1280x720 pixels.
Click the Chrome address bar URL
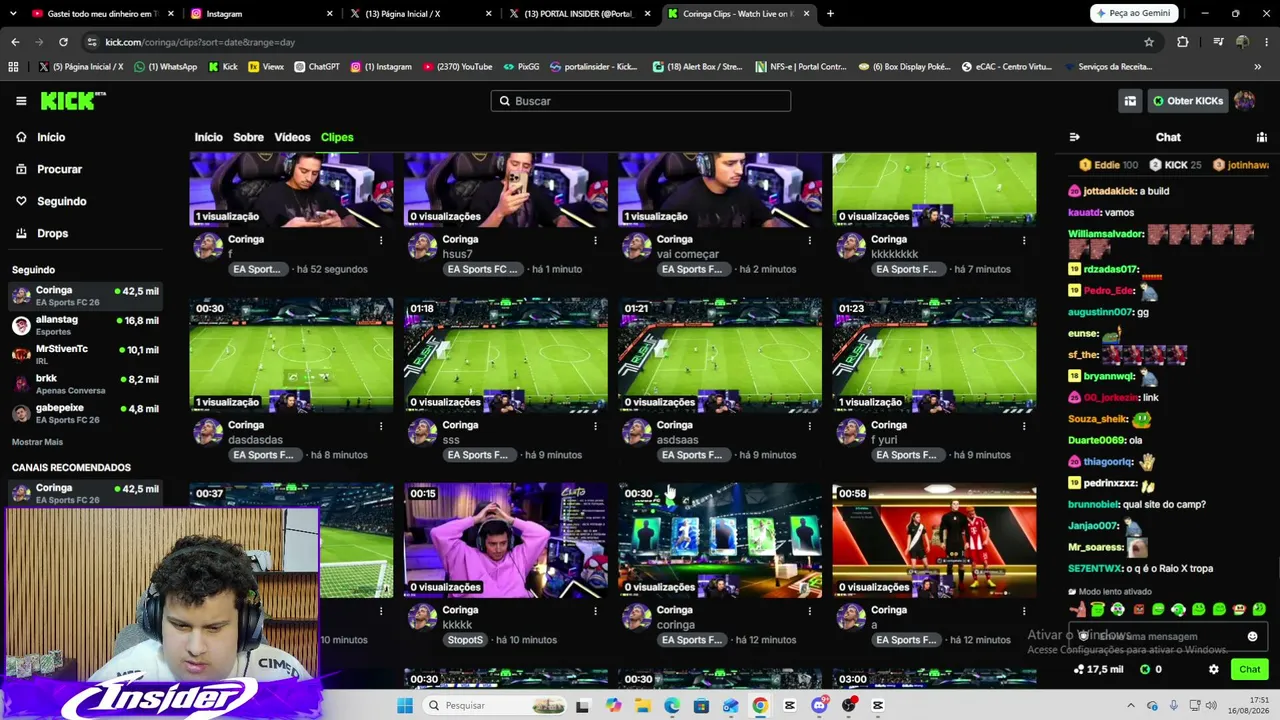tap(200, 42)
